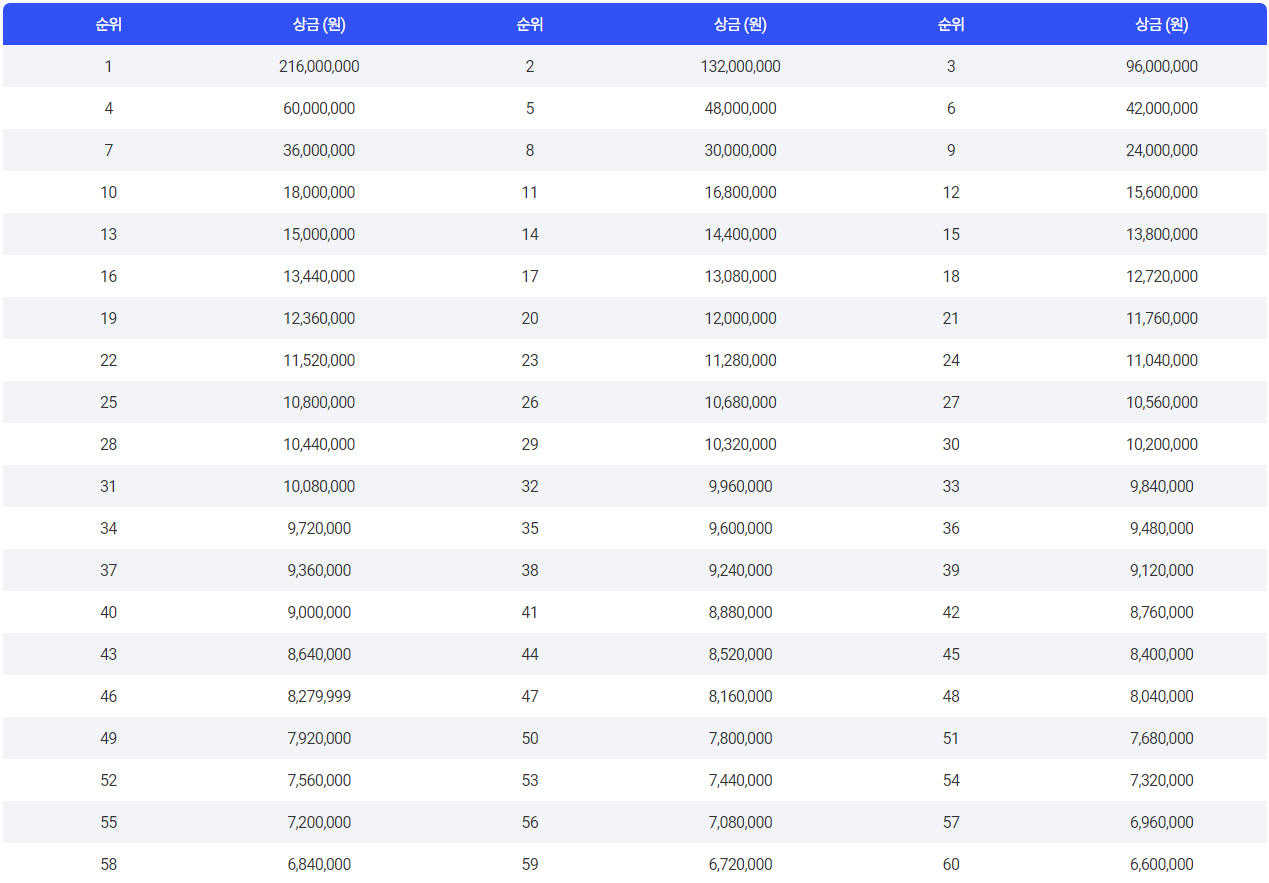The width and height of the screenshot is (1269, 883).
Task: Select prize amount 9,240,000
Action: pyautogui.click(x=740, y=570)
